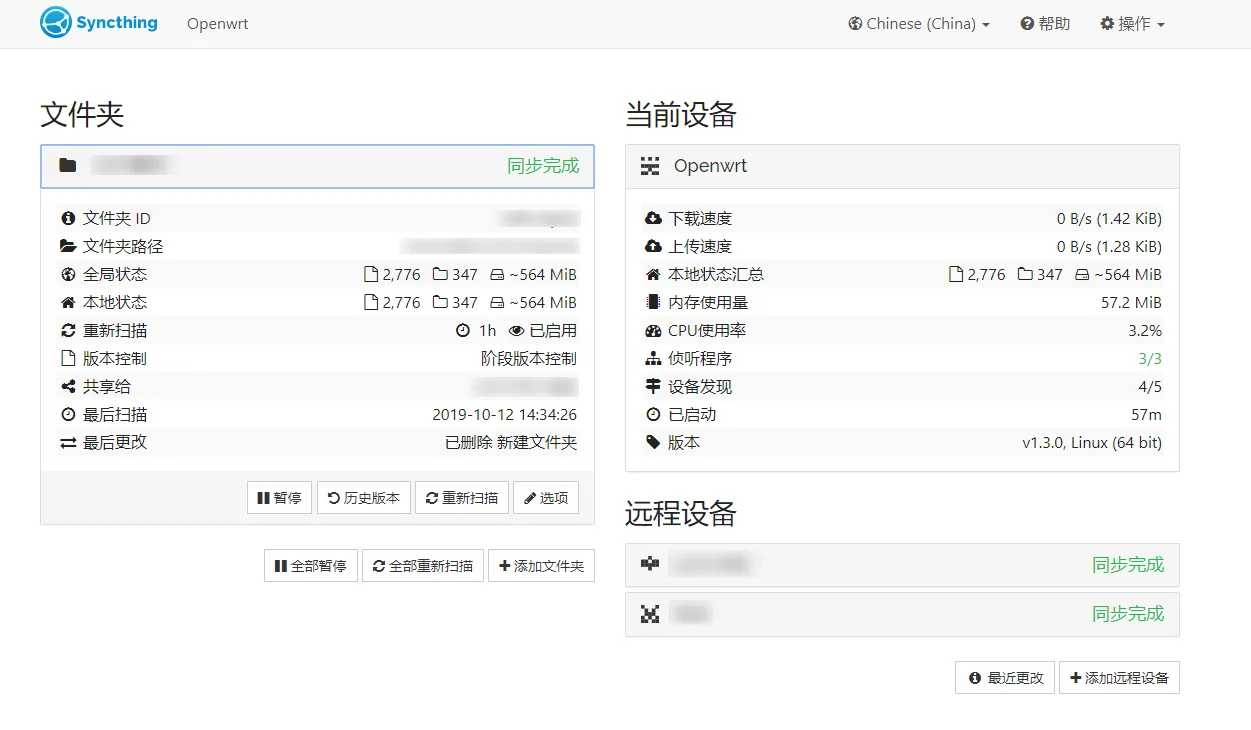The width and height of the screenshot is (1251, 730).
Task: Click the eye icon next to 已启用
Action: (x=516, y=331)
